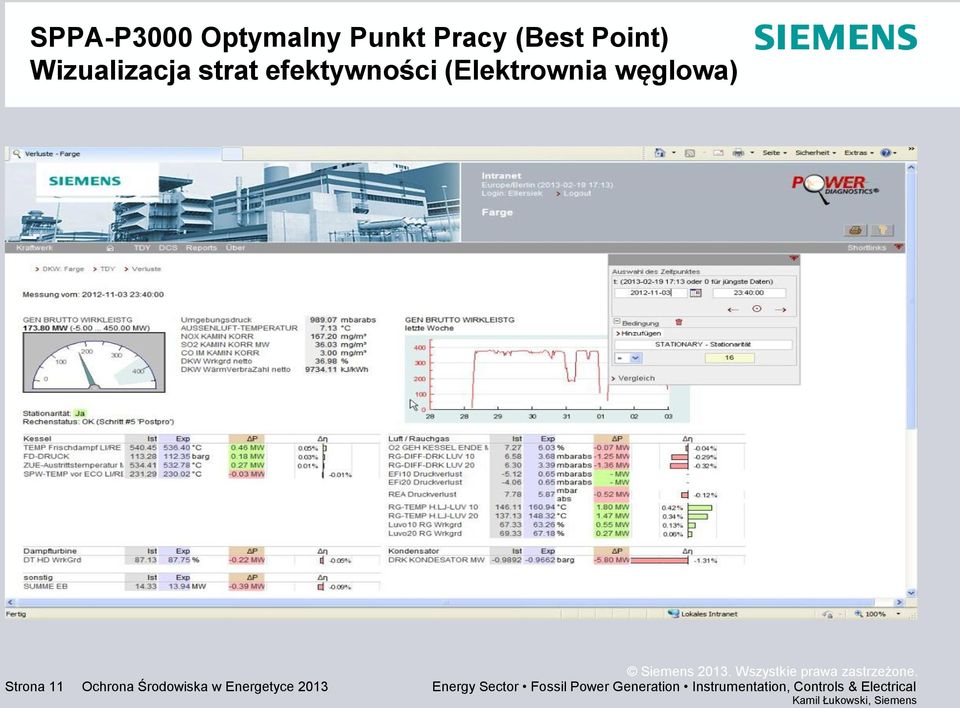Open the Sicherheit menu
960x708 pixels.
[x=815, y=153]
